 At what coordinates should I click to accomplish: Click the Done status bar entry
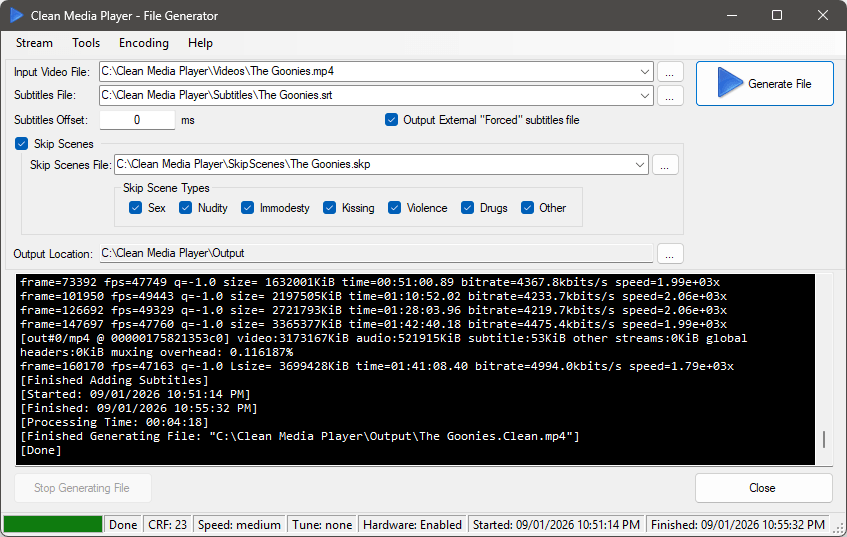[x=123, y=525]
